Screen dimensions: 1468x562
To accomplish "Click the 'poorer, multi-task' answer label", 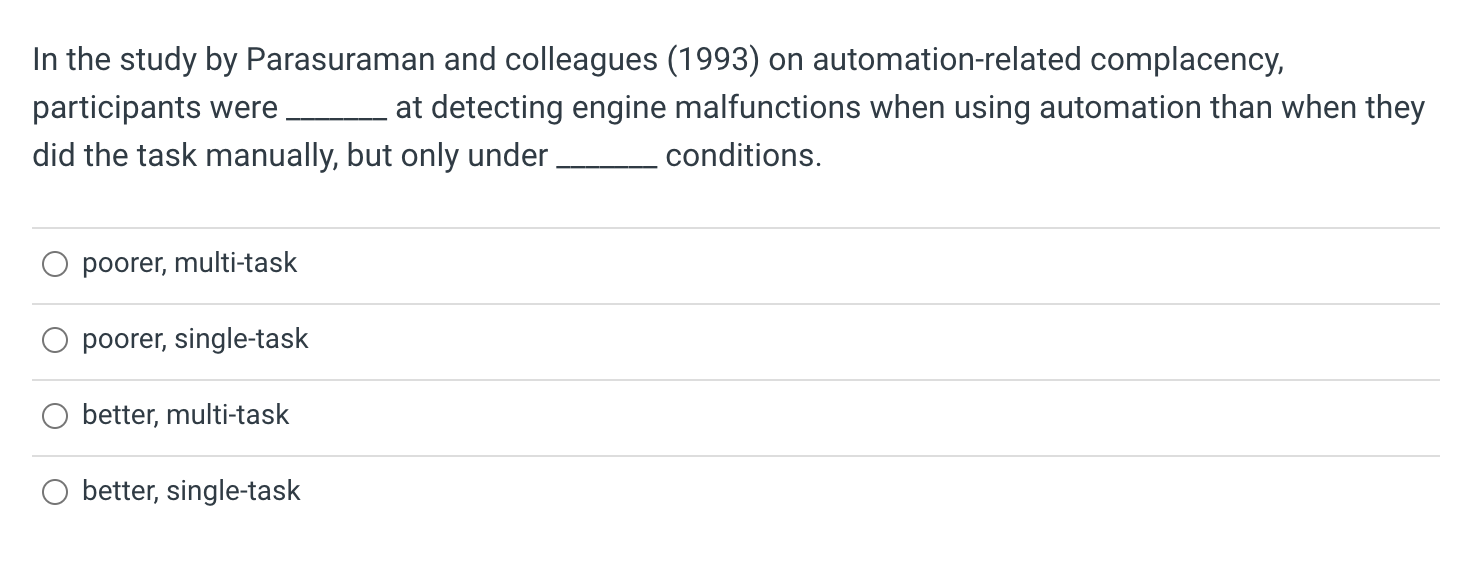I will [x=189, y=263].
